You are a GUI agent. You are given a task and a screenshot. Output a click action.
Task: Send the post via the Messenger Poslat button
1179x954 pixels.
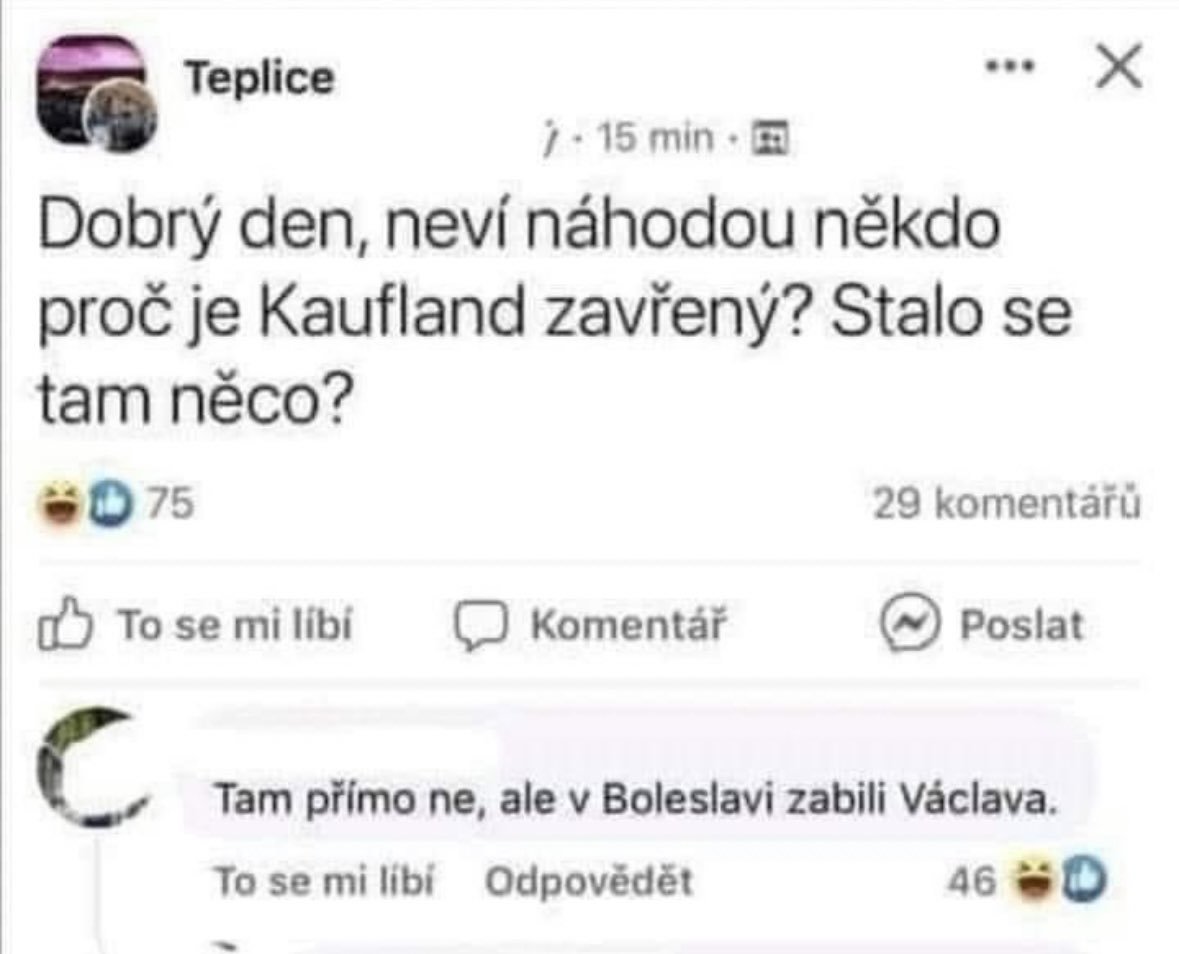983,625
